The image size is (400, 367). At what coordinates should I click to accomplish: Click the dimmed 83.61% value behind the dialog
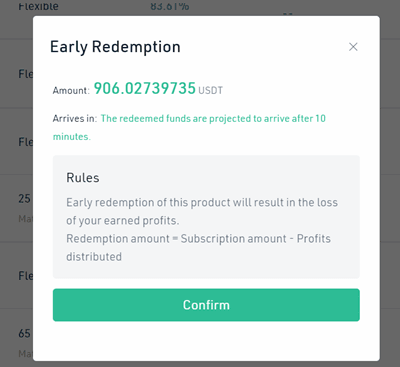click(x=170, y=5)
